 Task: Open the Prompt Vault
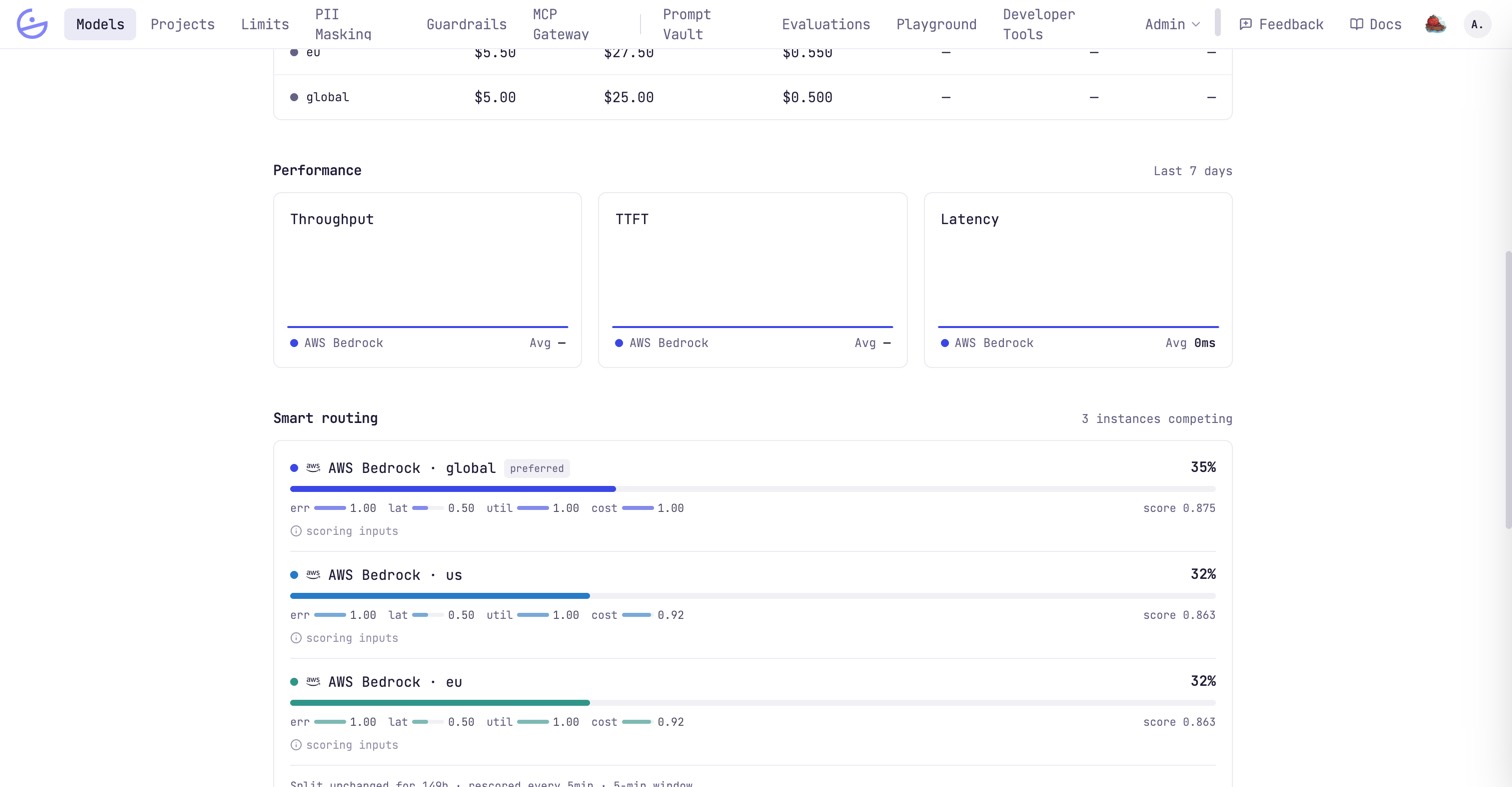tap(687, 24)
